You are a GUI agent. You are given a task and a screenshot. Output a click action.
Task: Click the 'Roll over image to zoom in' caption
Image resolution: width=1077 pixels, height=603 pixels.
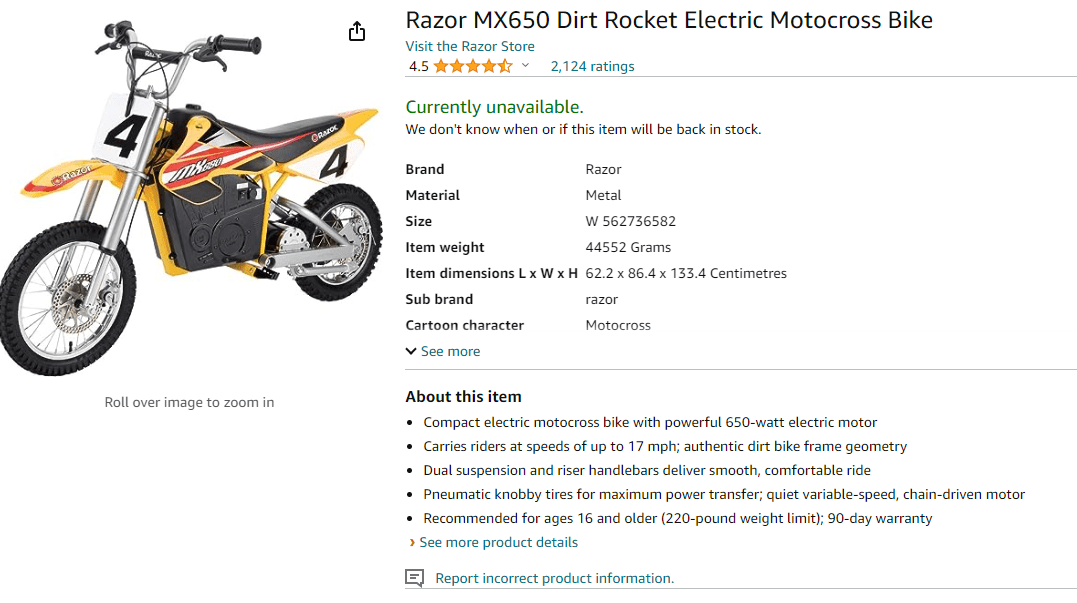pos(189,402)
